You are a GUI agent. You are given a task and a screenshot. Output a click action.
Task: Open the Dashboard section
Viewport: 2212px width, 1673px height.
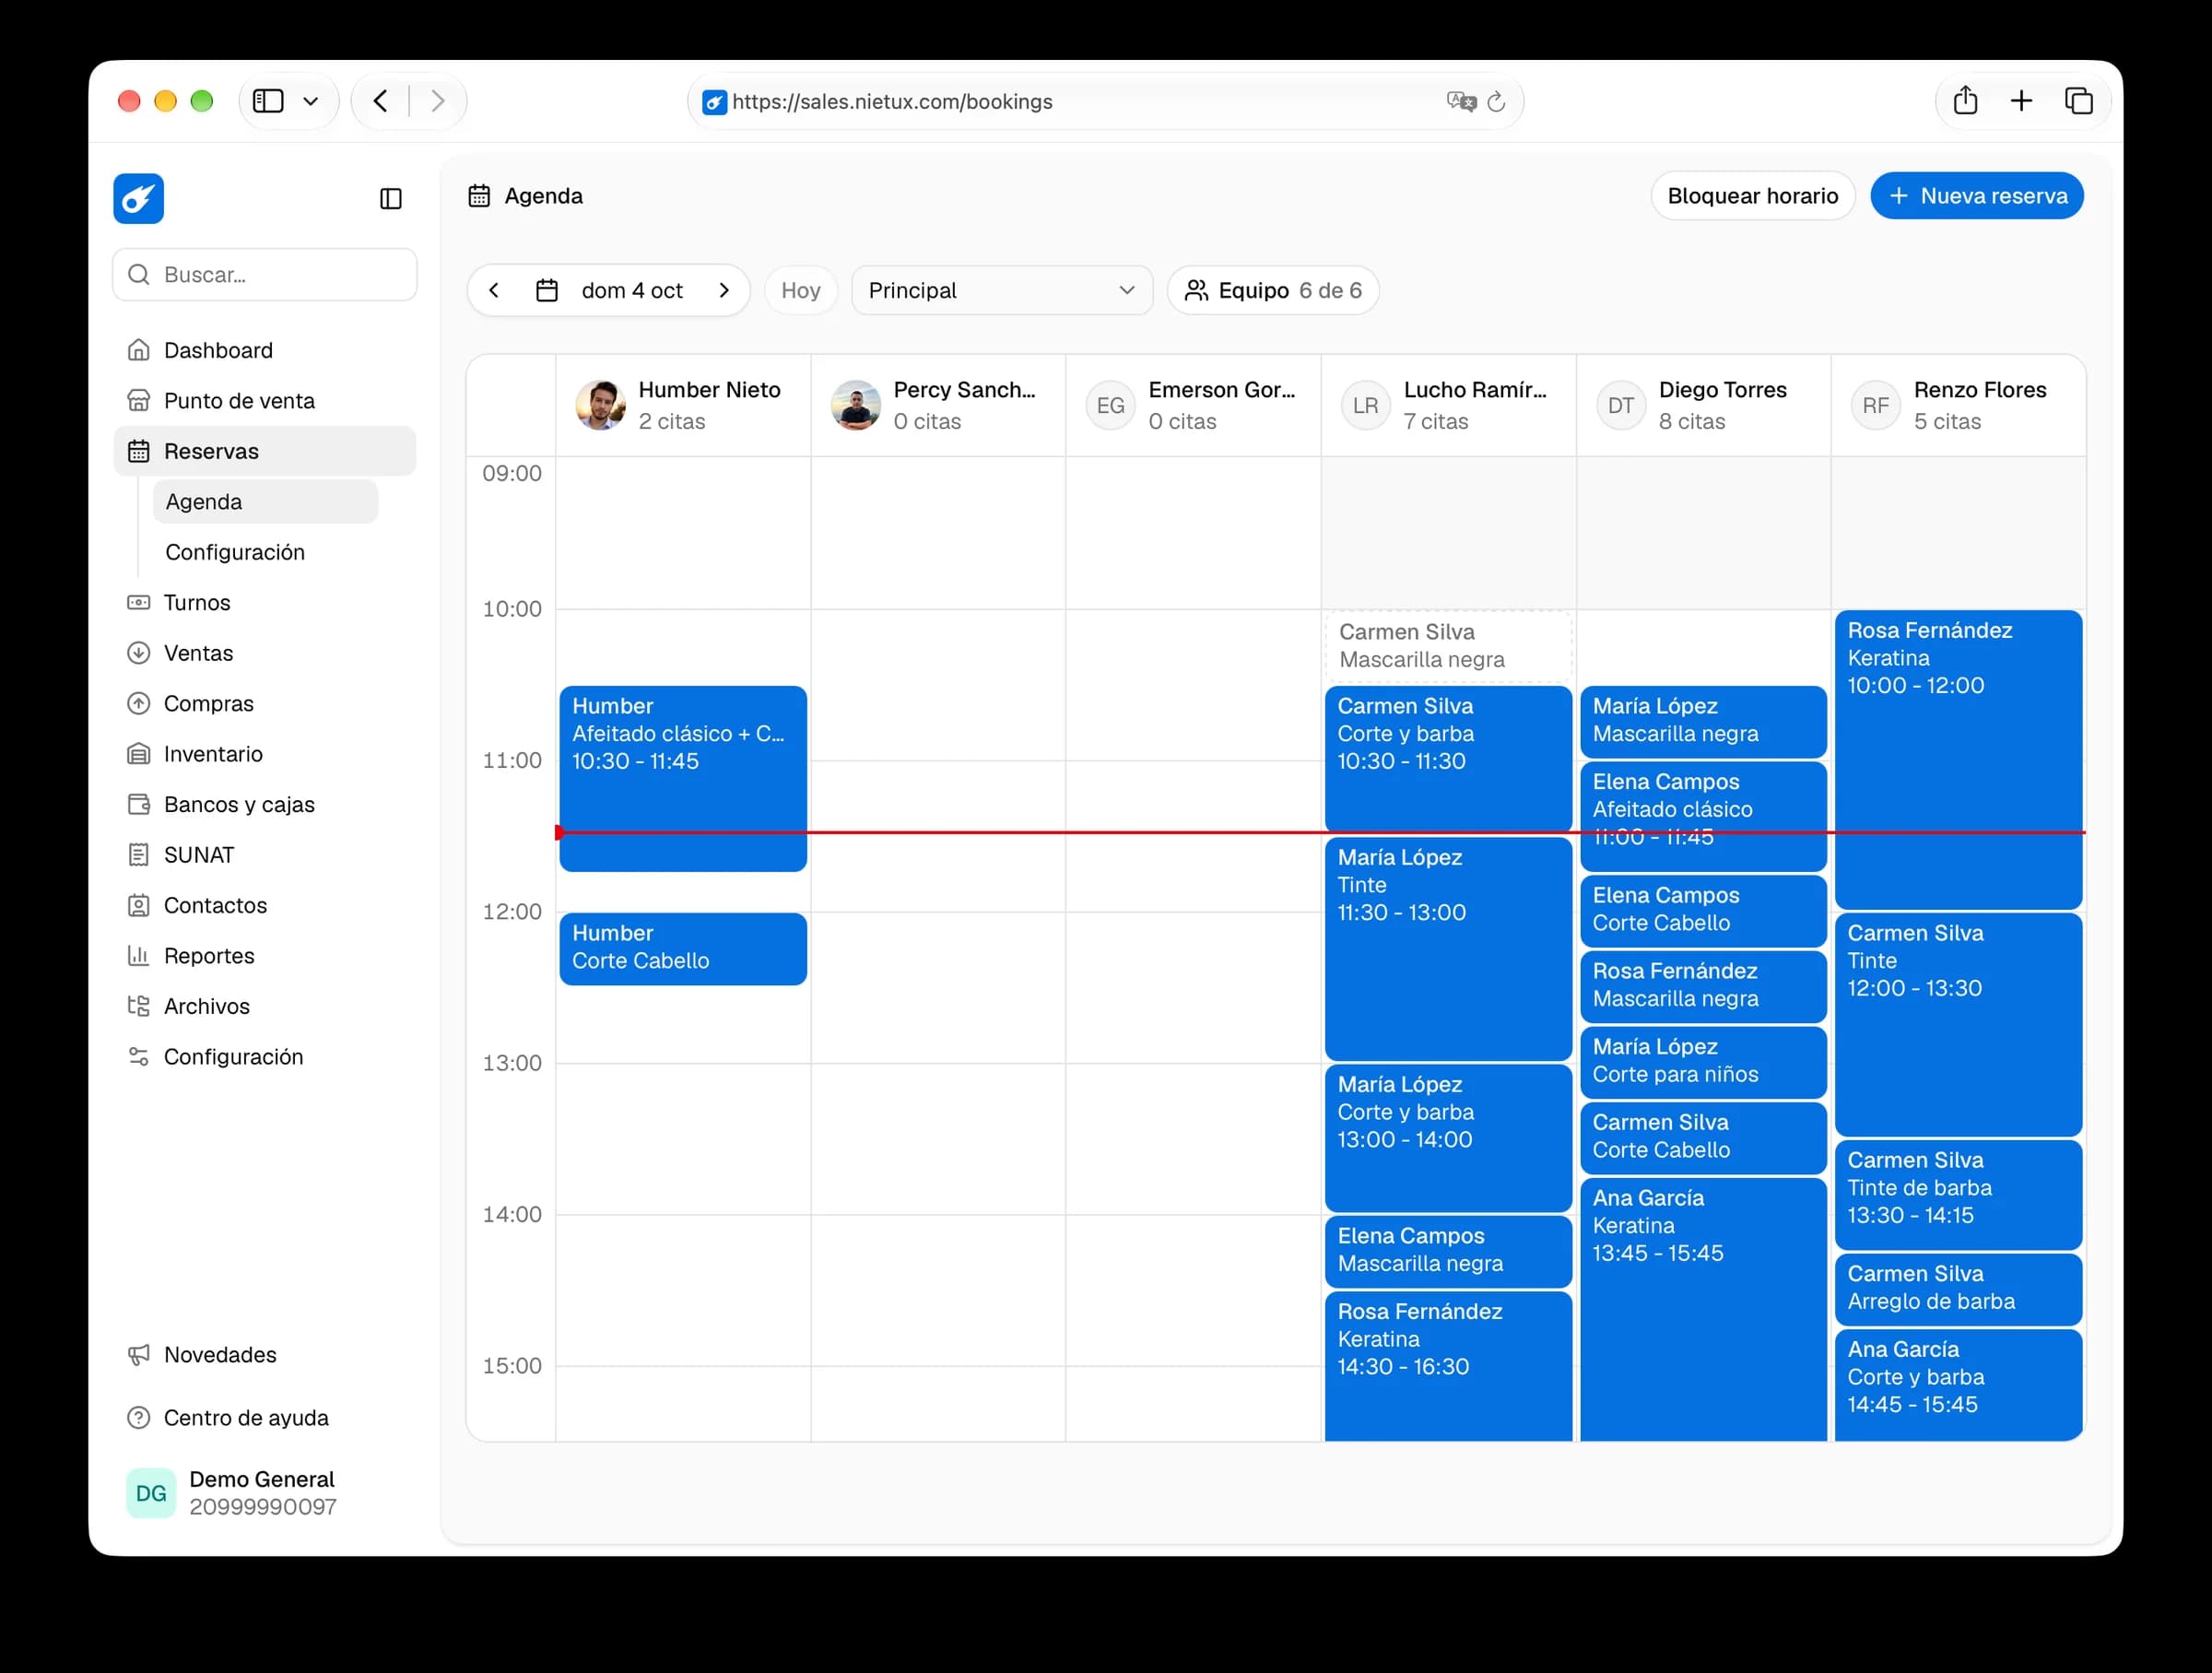tap(265, 350)
